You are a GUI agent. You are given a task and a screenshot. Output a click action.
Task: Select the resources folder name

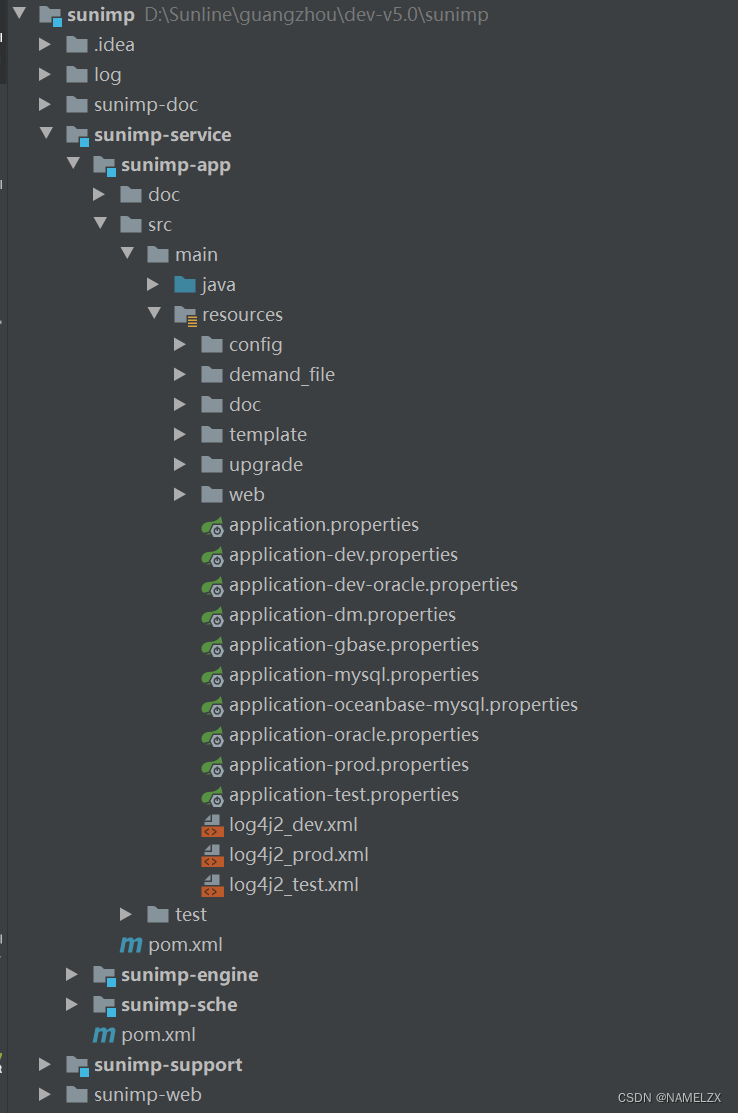coord(242,314)
